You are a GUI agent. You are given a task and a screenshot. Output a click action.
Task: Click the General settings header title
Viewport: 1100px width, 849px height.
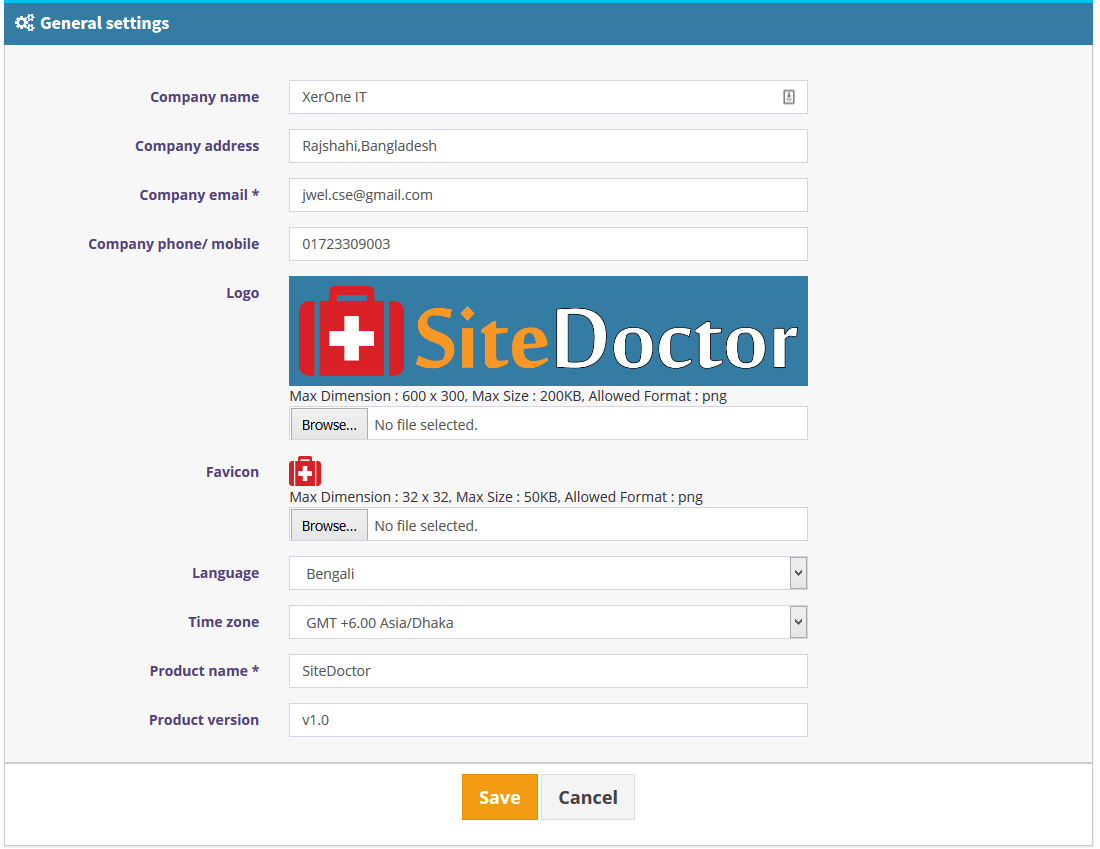105,23
